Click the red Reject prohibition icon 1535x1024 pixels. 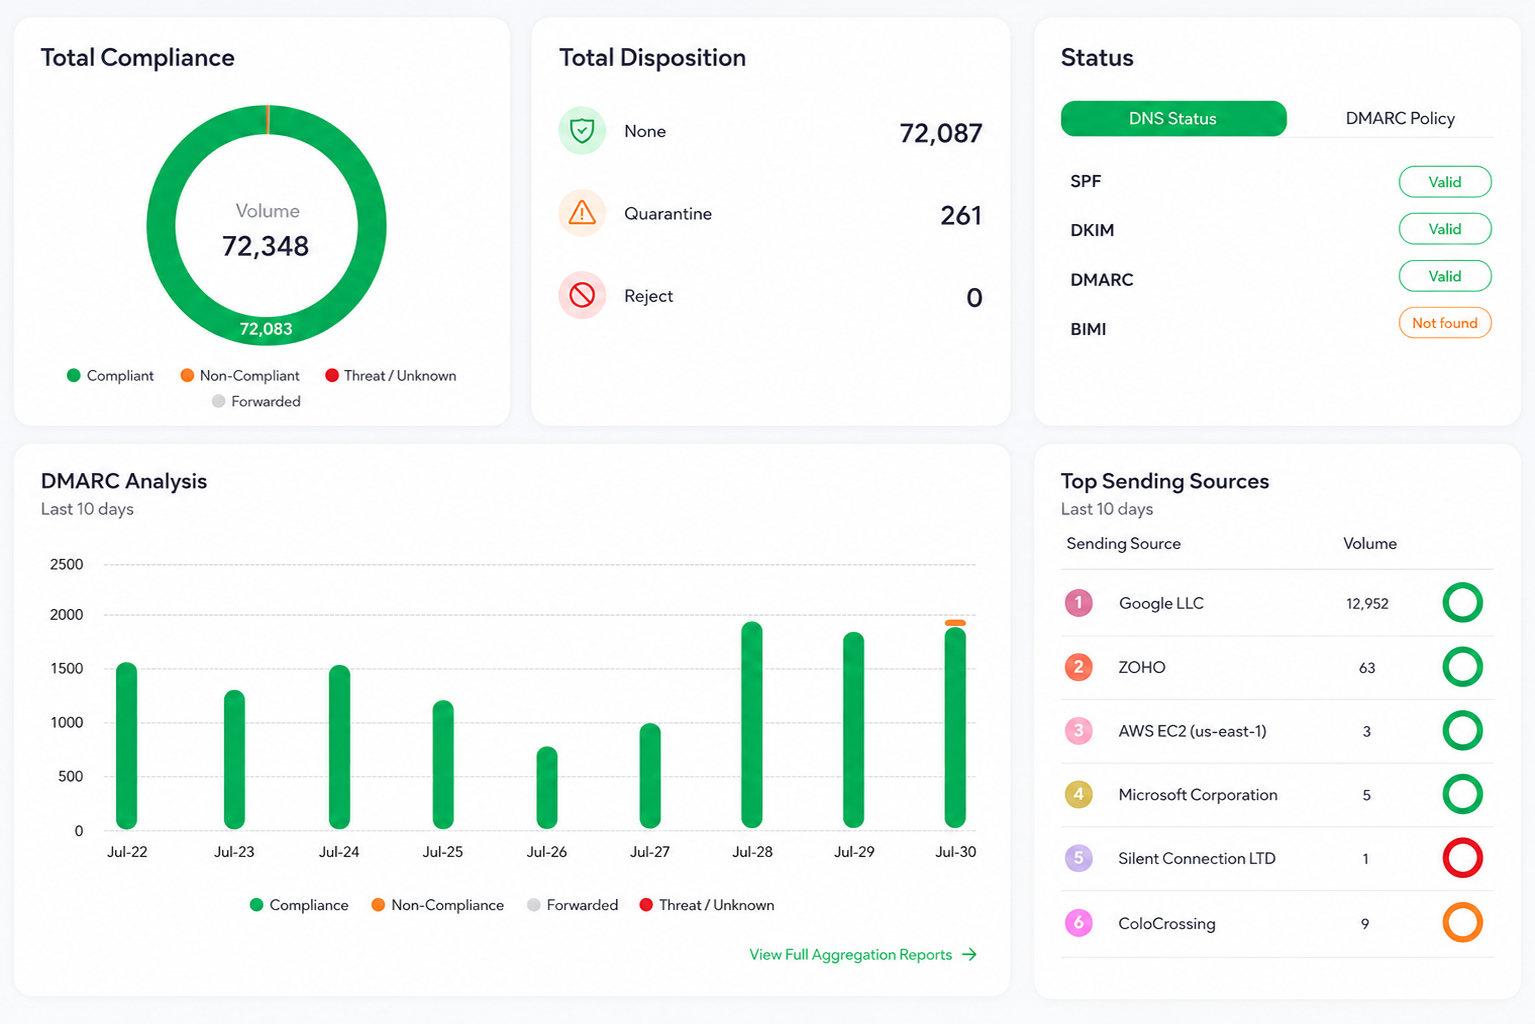pyautogui.click(x=582, y=295)
